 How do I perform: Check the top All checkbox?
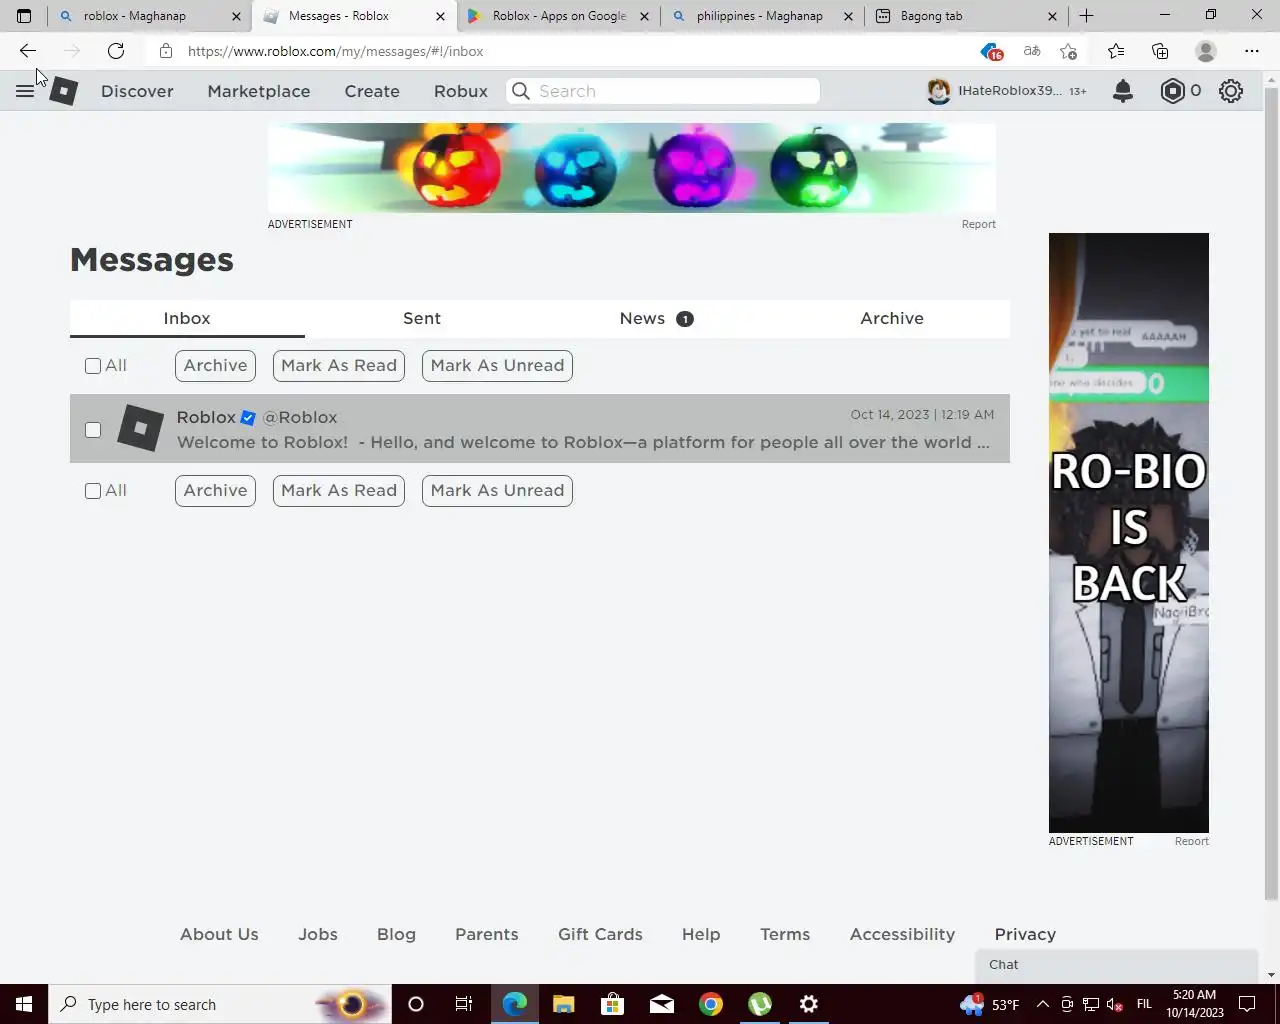(93, 366)
